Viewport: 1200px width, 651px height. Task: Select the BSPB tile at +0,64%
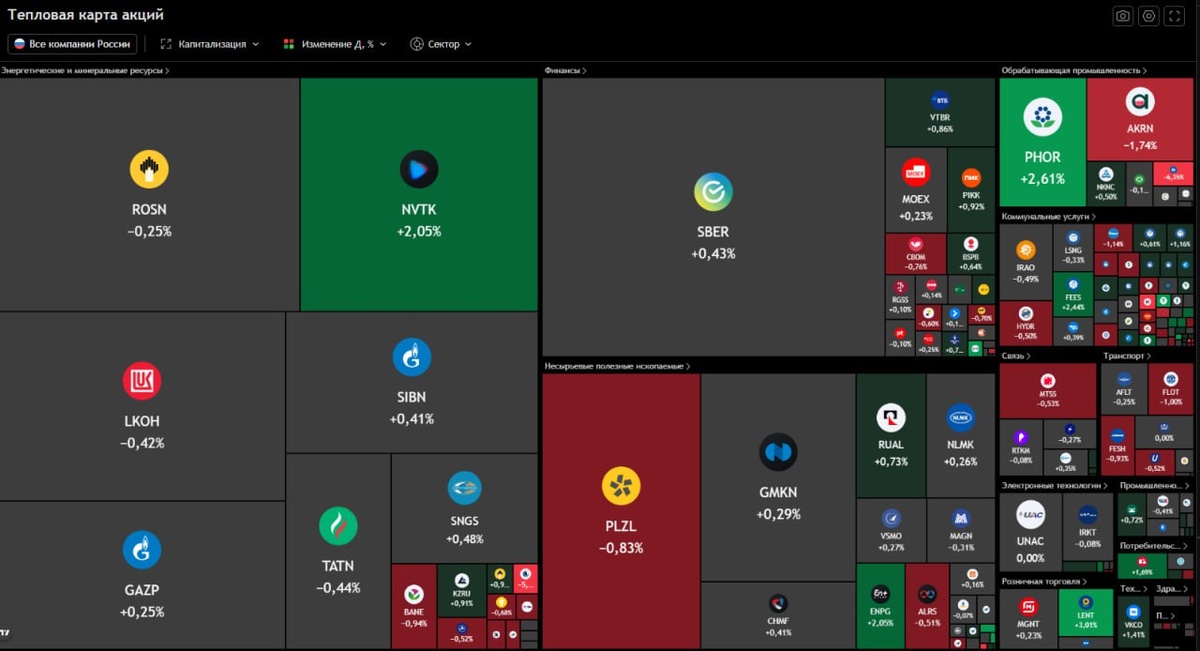[971, 254]
